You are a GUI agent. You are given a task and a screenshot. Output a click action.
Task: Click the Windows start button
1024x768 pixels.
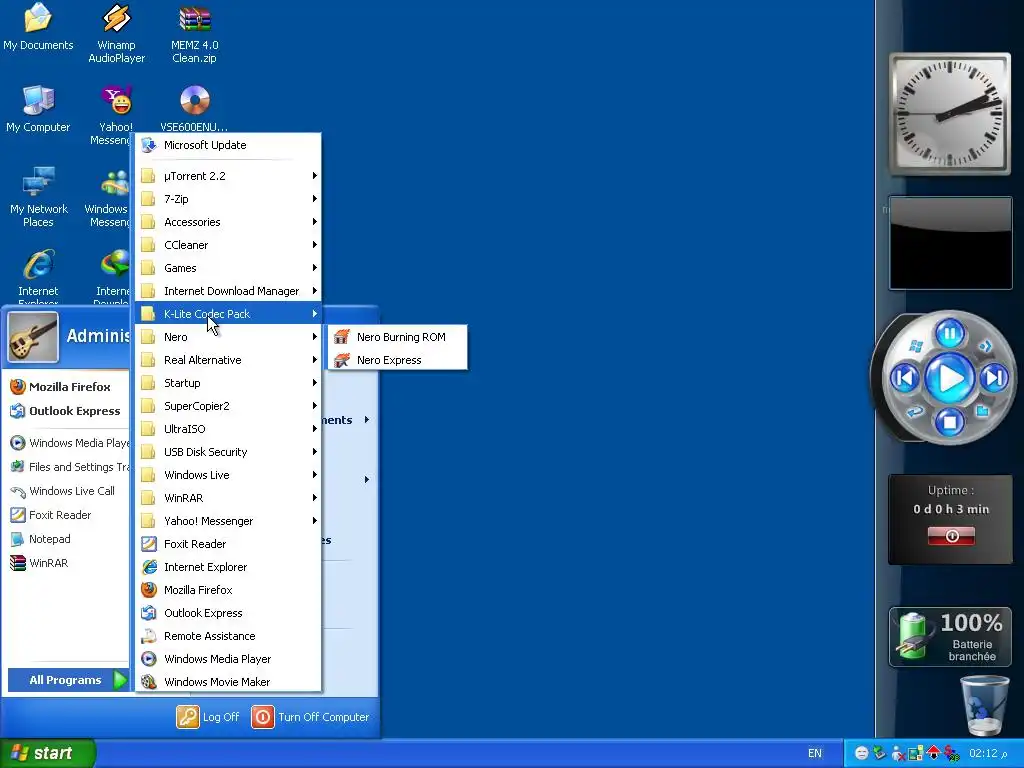47,753
